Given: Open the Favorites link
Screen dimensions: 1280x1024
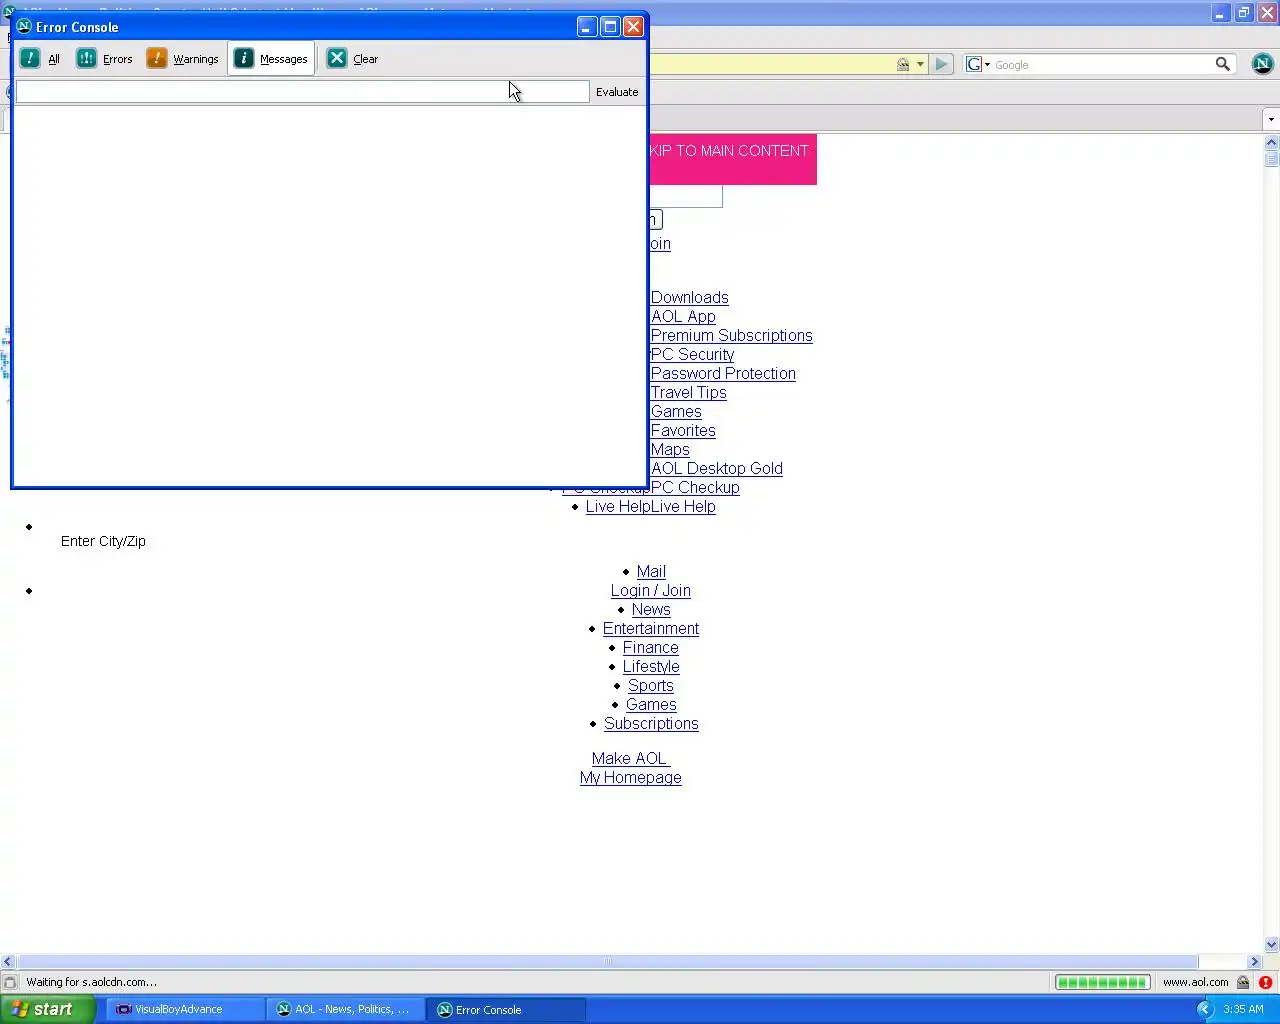Looking at the screenshot, I should [683, 431].
